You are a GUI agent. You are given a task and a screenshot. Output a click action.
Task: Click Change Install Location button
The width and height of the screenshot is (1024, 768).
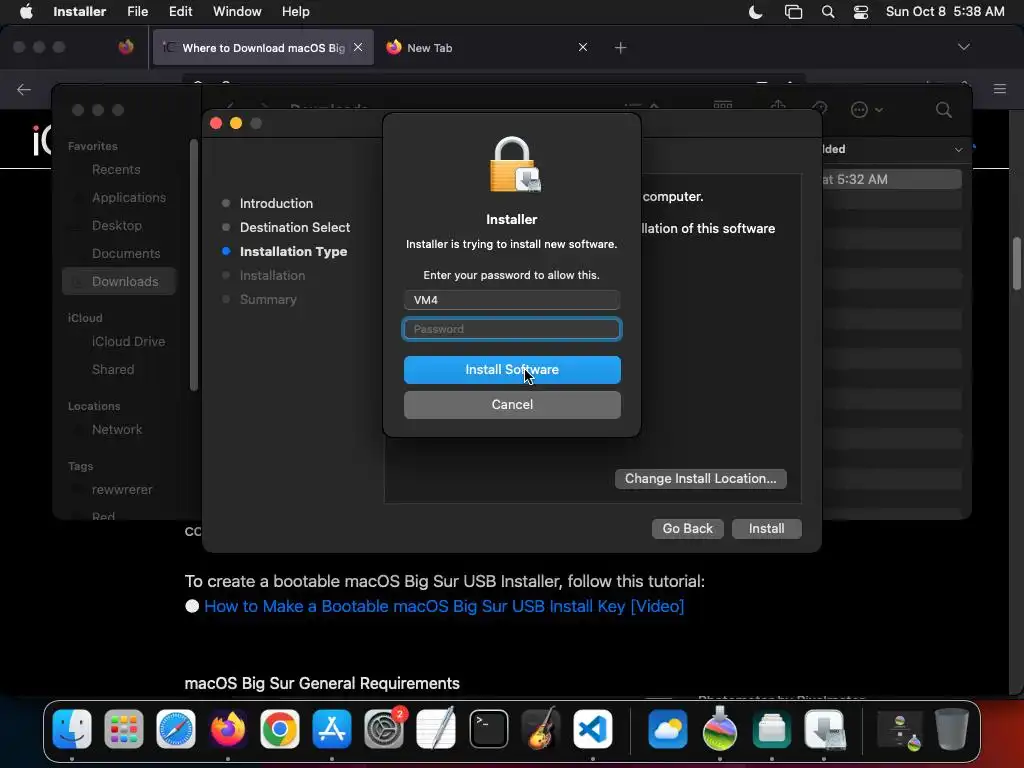(x=701, y=479)
